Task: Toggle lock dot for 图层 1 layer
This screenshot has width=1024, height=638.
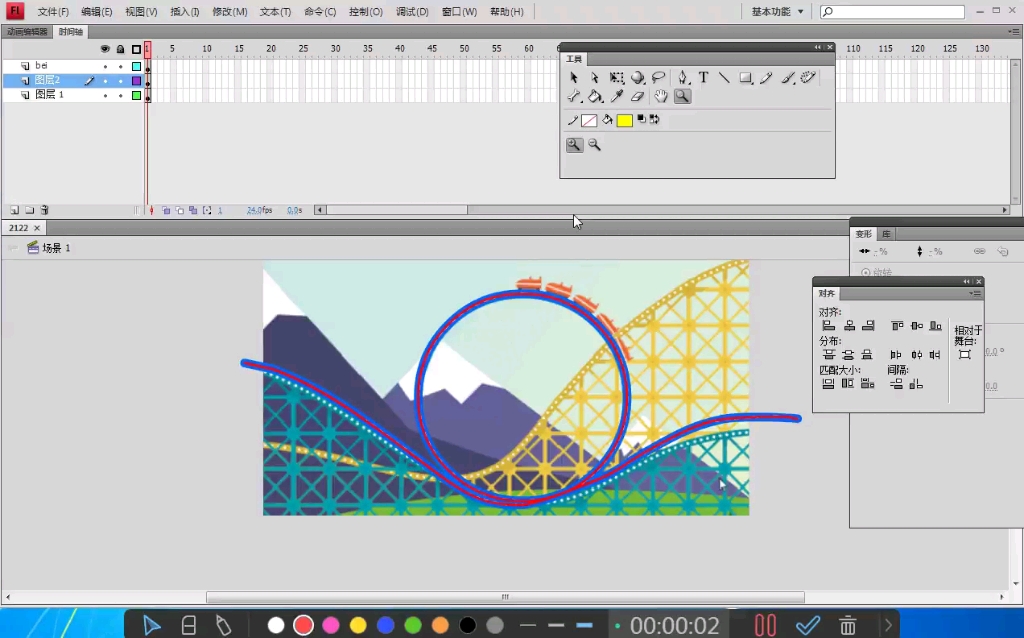Action: point(120,95)
